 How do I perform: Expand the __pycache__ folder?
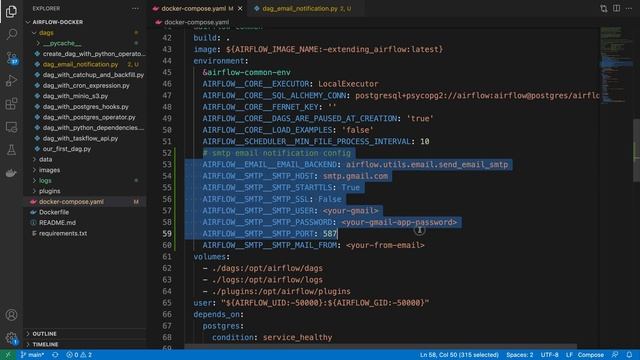[62, 43]
